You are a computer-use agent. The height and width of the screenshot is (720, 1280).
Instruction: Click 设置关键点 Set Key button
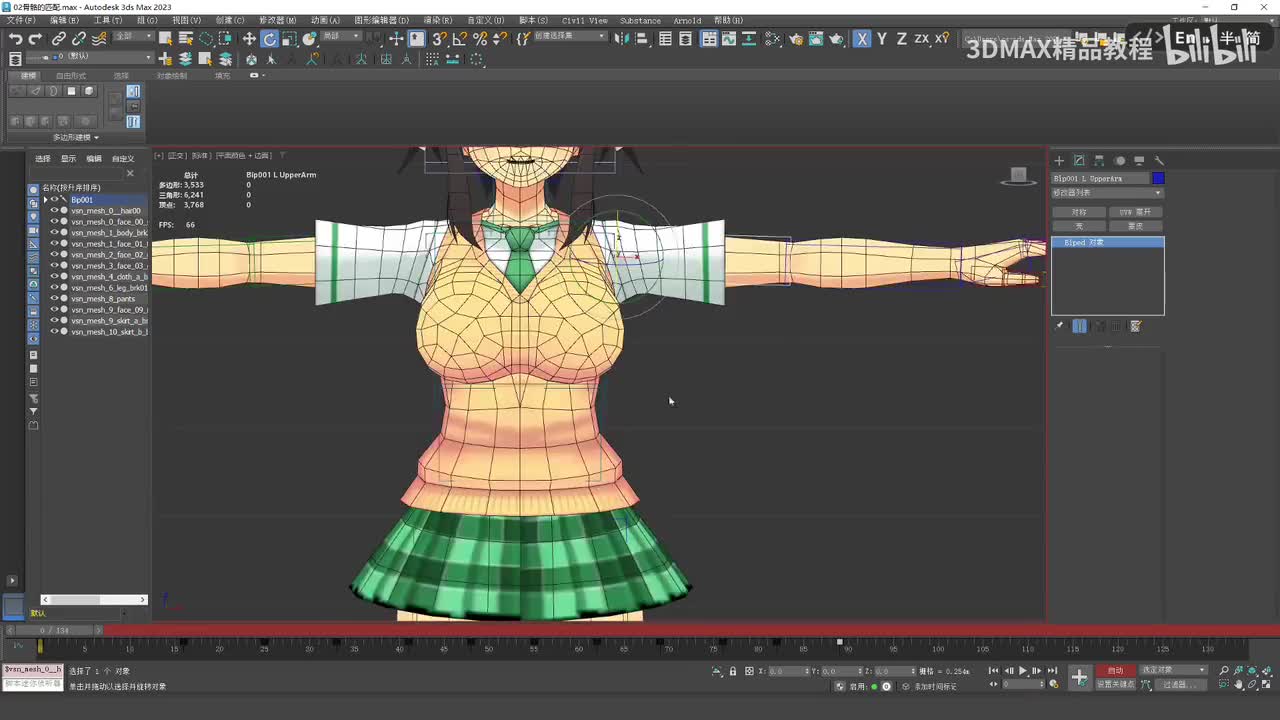coord(1115,685)
